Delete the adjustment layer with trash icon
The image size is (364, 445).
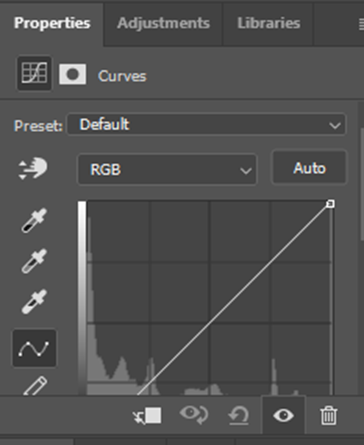(x=328, y=415)
